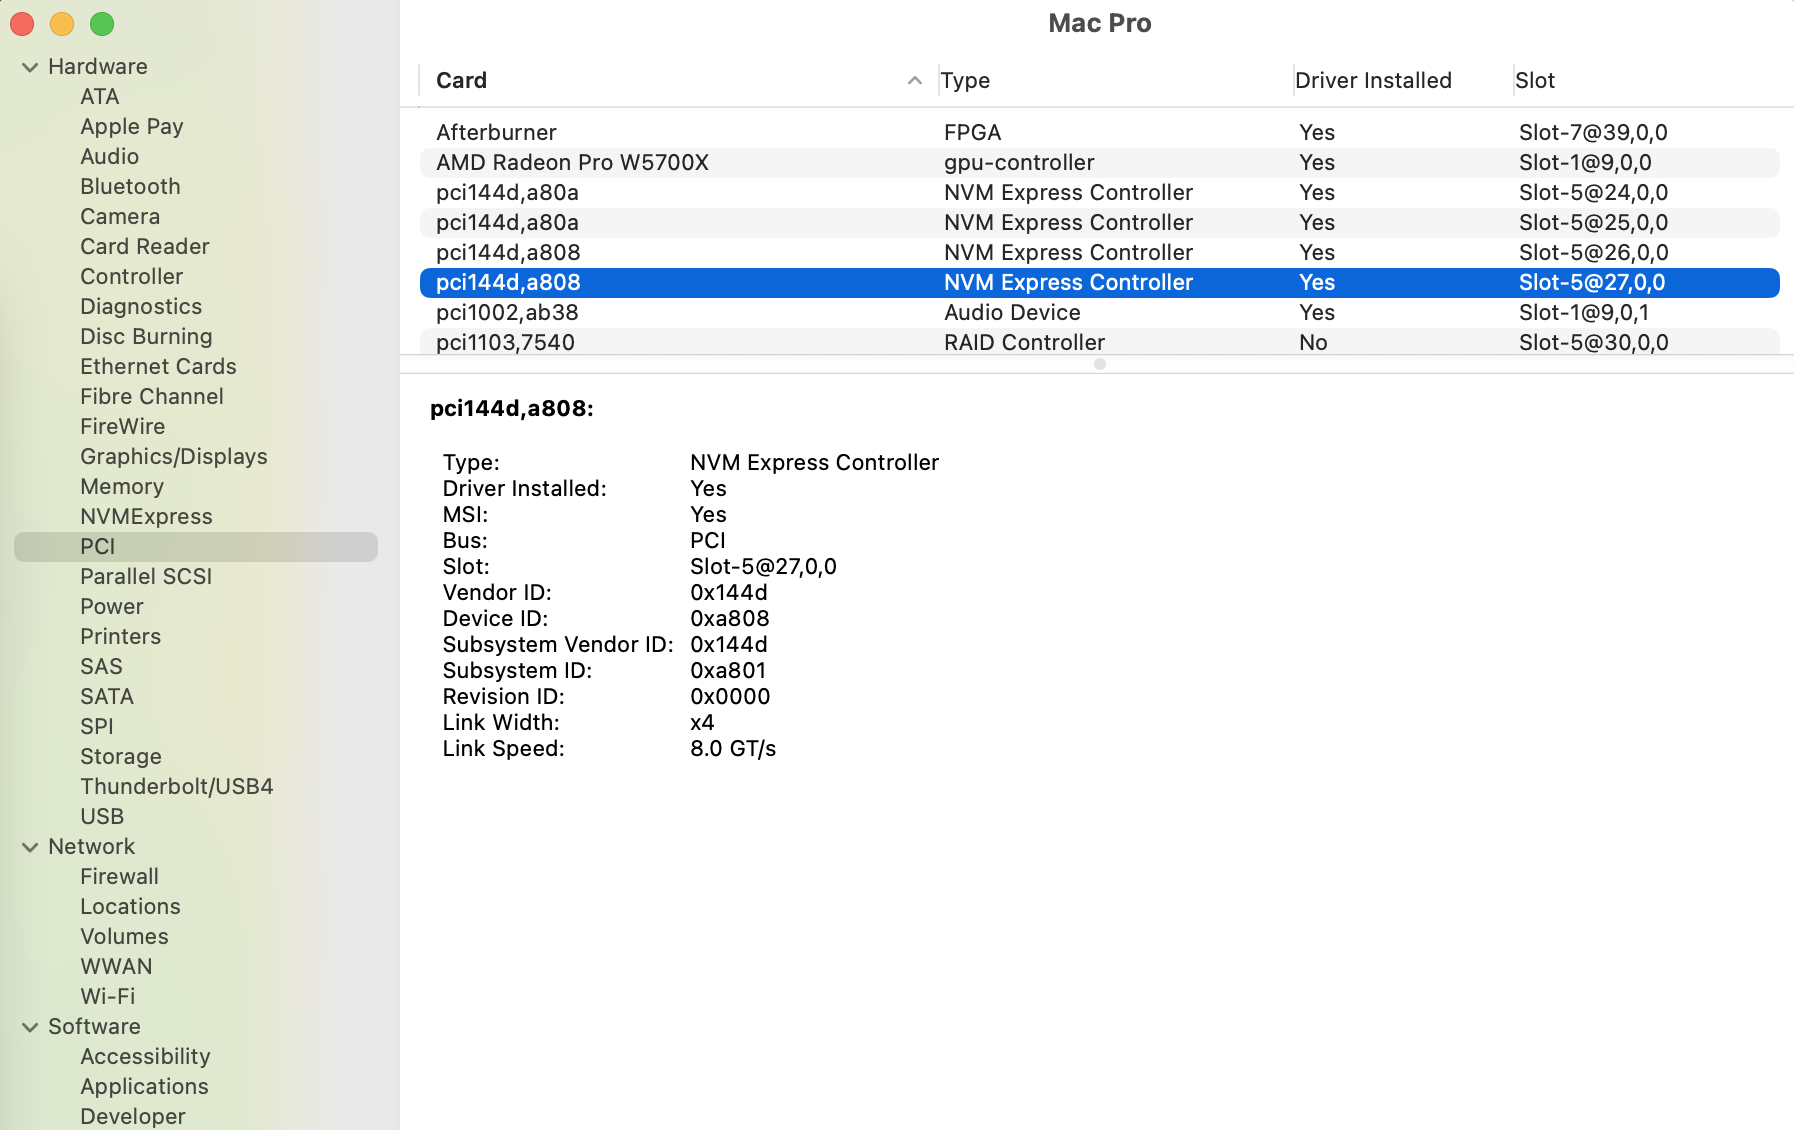
Task: Select USB in the sidebar
Action: (x=102, y=817)
